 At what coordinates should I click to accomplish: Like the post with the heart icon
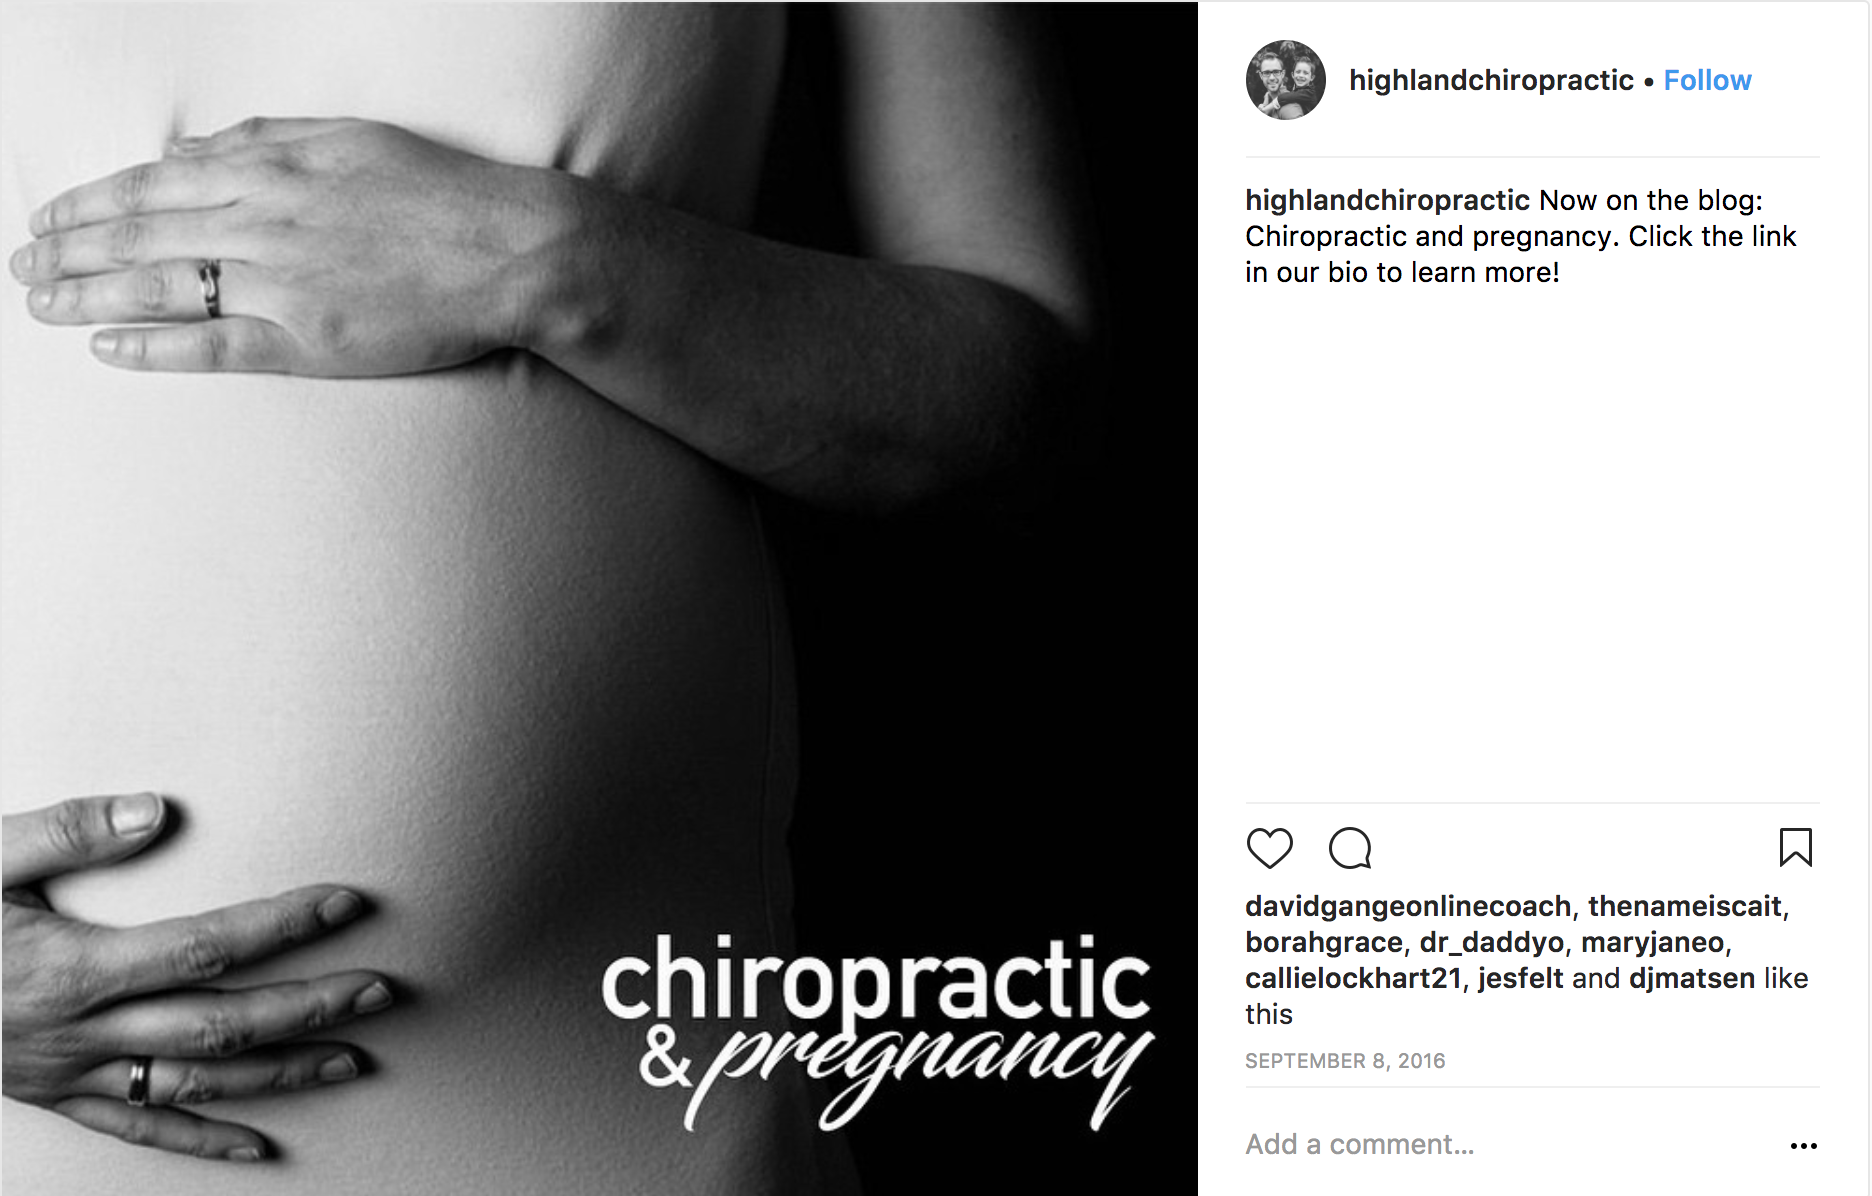coord(1269,848)
